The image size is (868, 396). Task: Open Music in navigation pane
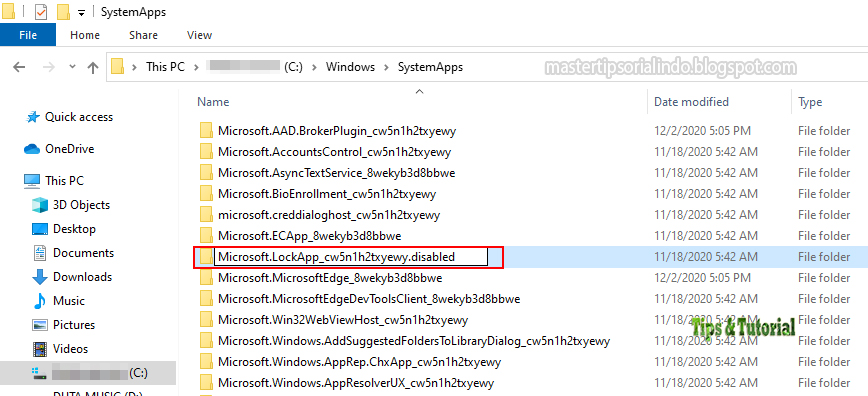69,301
